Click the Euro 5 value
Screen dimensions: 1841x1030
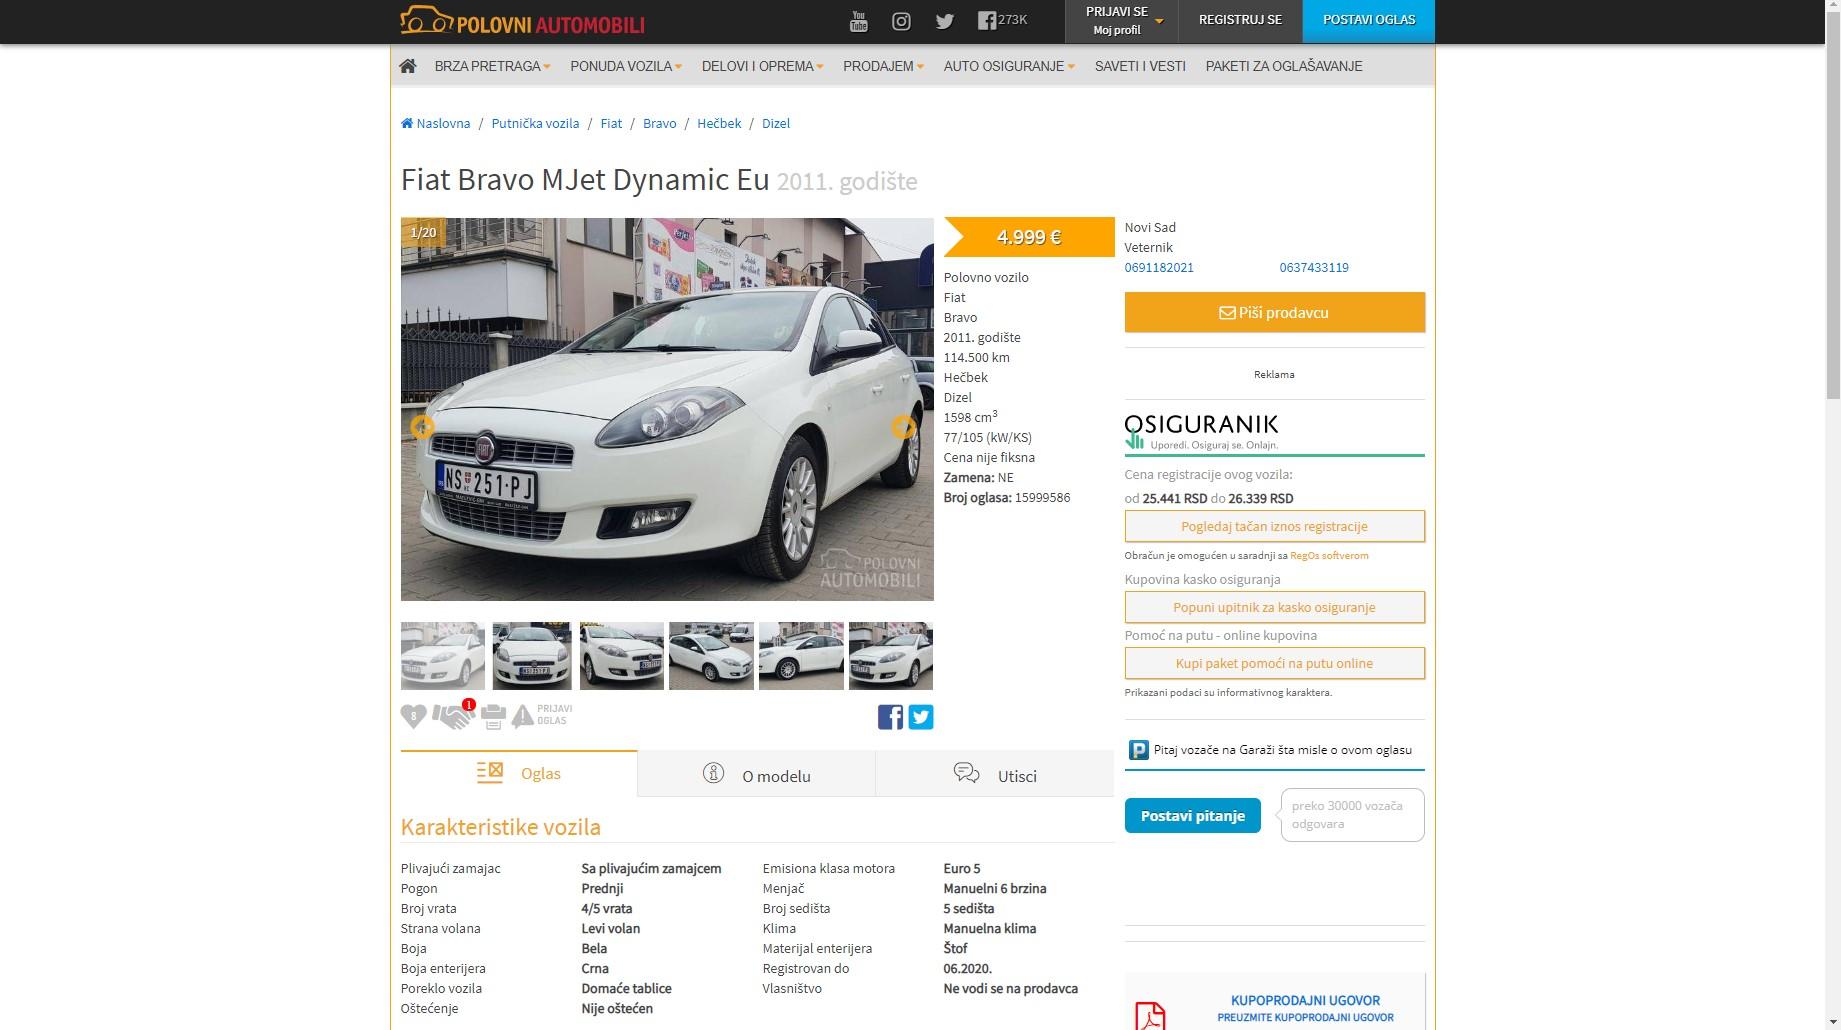tap(962, 868)
